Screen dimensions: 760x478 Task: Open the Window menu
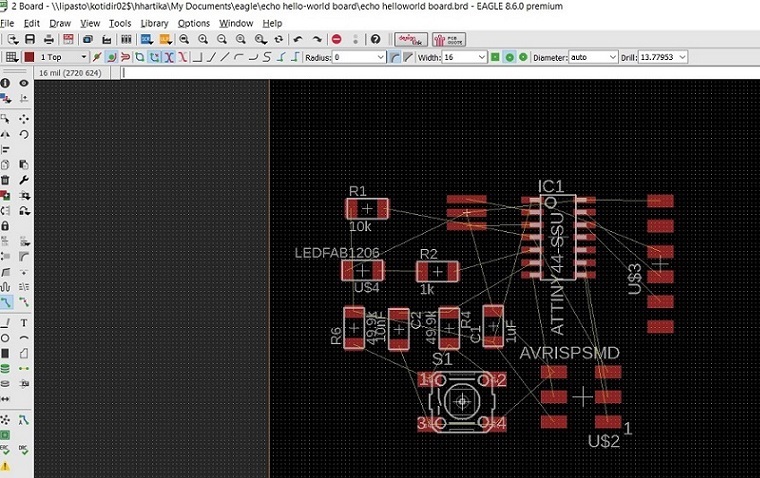click(x=236, y=23)
